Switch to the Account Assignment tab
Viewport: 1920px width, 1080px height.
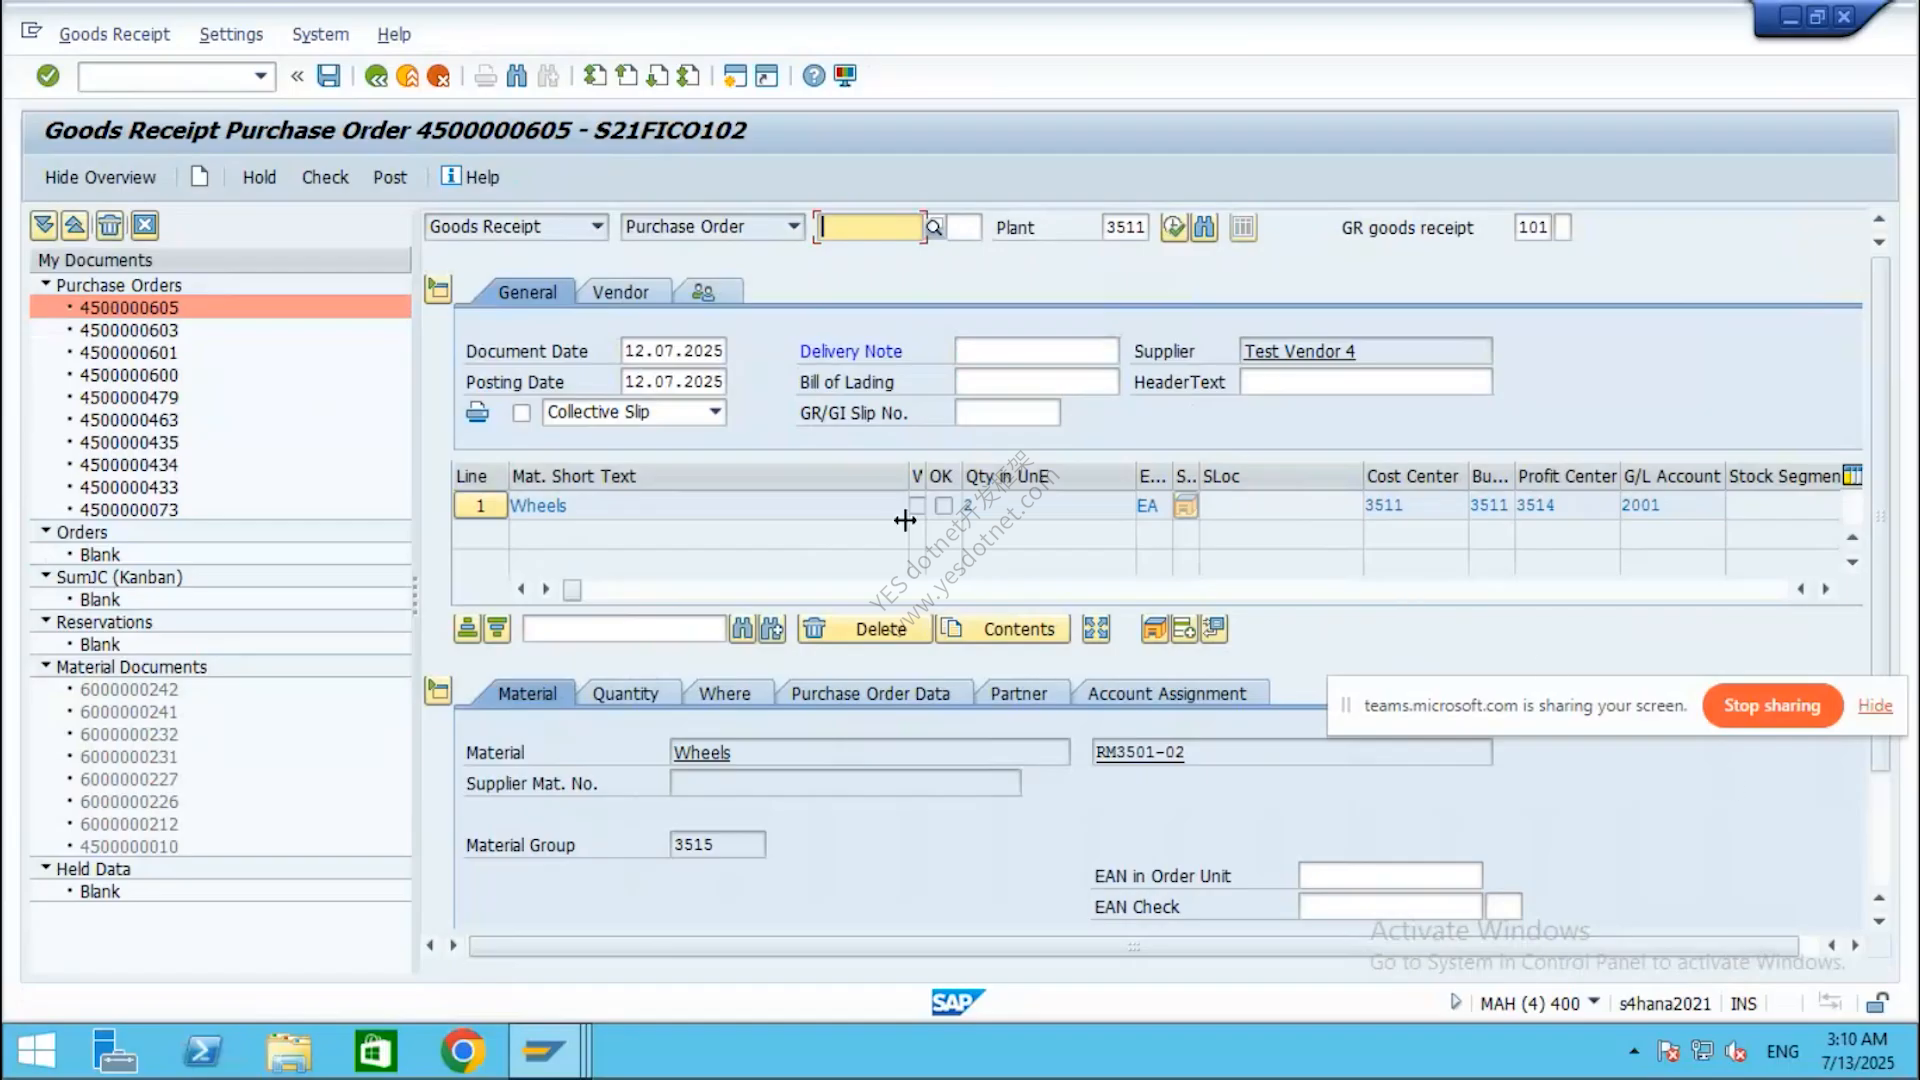[x=1167, y=694]
